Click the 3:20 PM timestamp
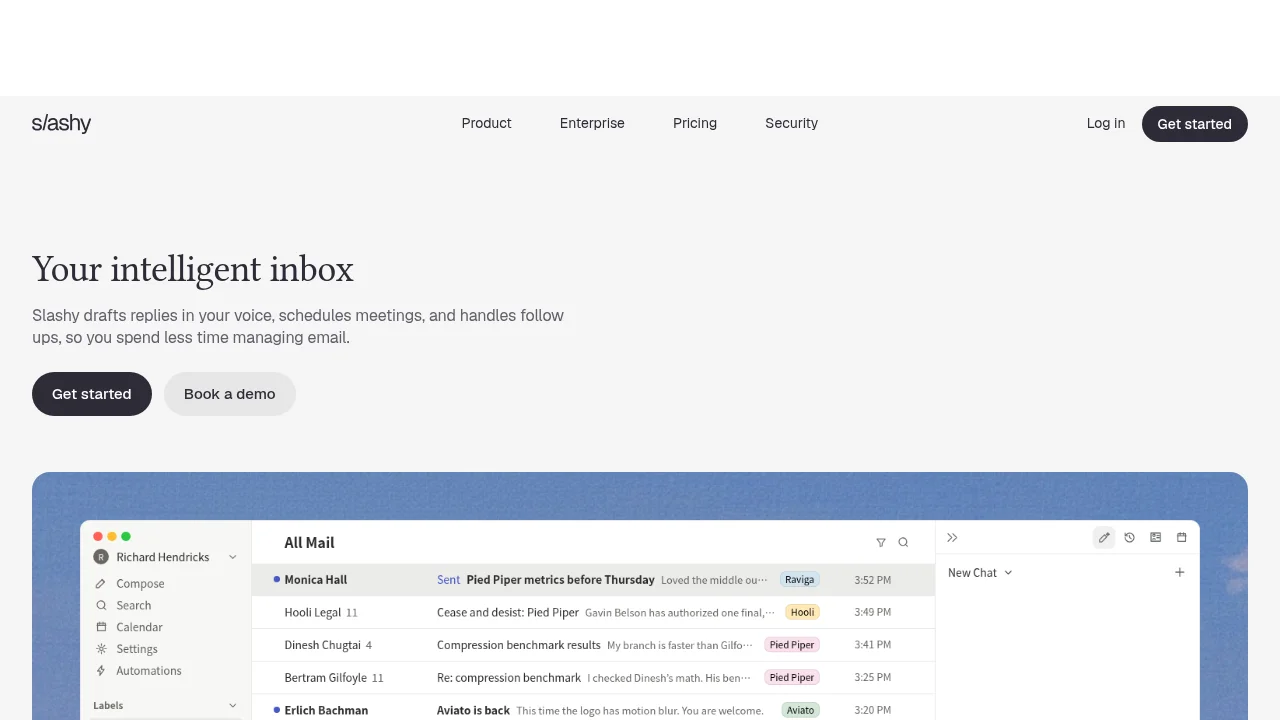Screen dimensions: 1280x720 pyautogui.click(x=873, y=710)
